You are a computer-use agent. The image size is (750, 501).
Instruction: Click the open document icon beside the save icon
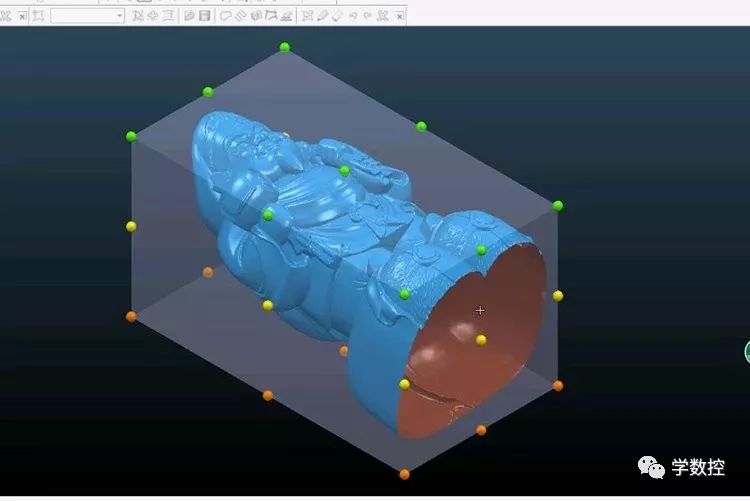pyautogui.click(x=190, y=16)
